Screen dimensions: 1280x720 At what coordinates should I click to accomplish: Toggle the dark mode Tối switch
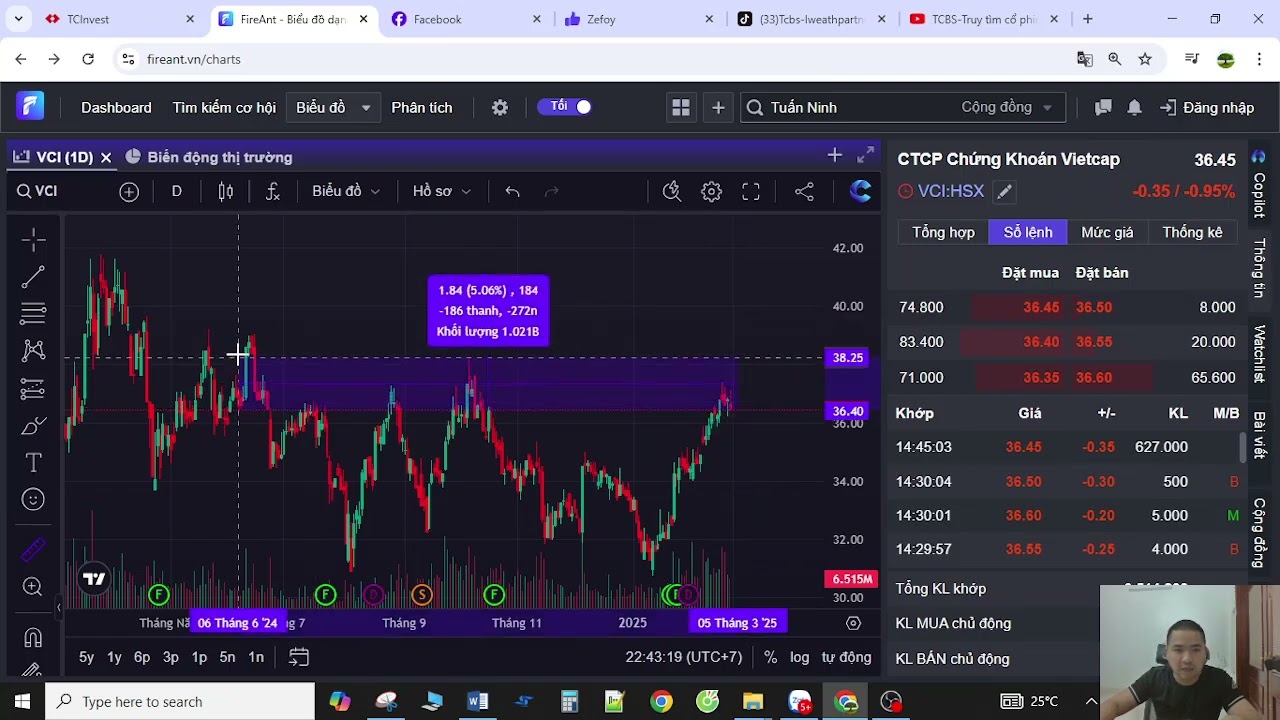tap(566, 106)
